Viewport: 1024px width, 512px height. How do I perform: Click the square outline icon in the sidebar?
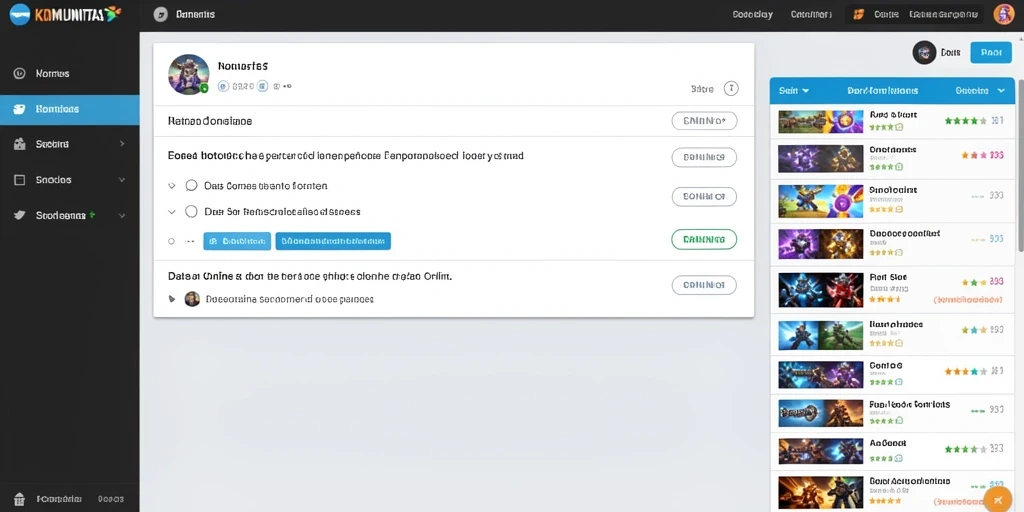[x=20, y=180]
